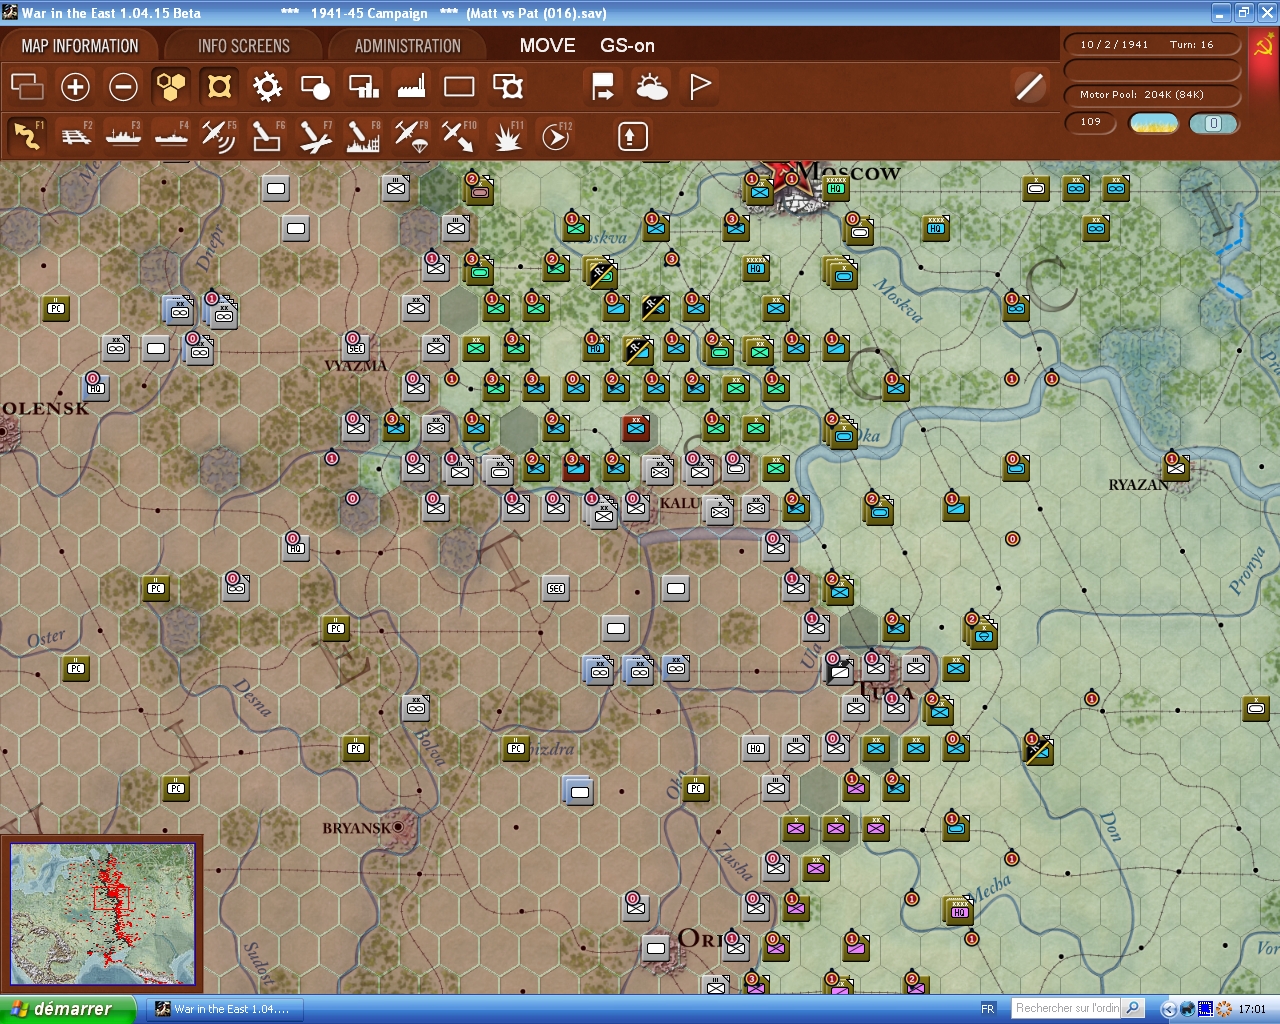The height and width of the screenshot is (1024, 1280).
Task: Click the flag-with-arrow icon
Action: 603,87
